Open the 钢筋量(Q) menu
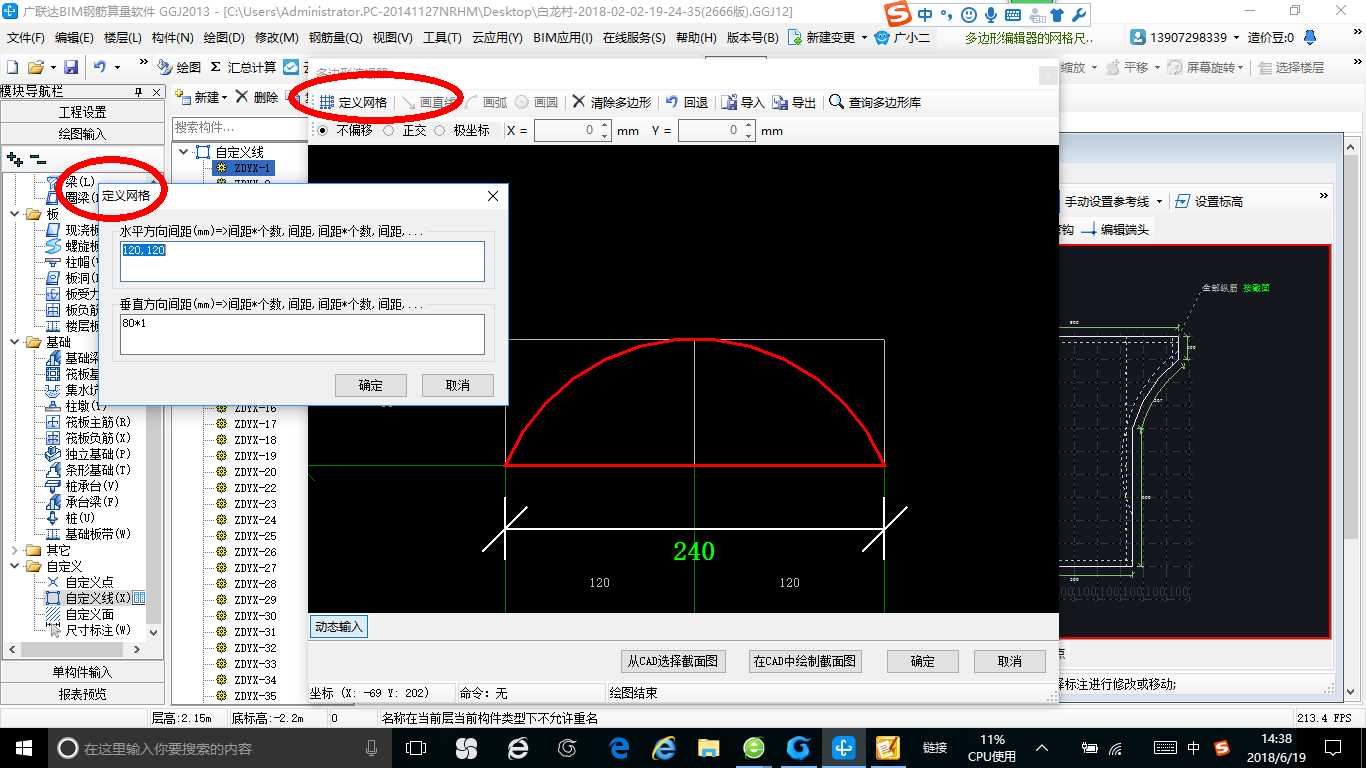1366x768 pixels. click(336, 37)
